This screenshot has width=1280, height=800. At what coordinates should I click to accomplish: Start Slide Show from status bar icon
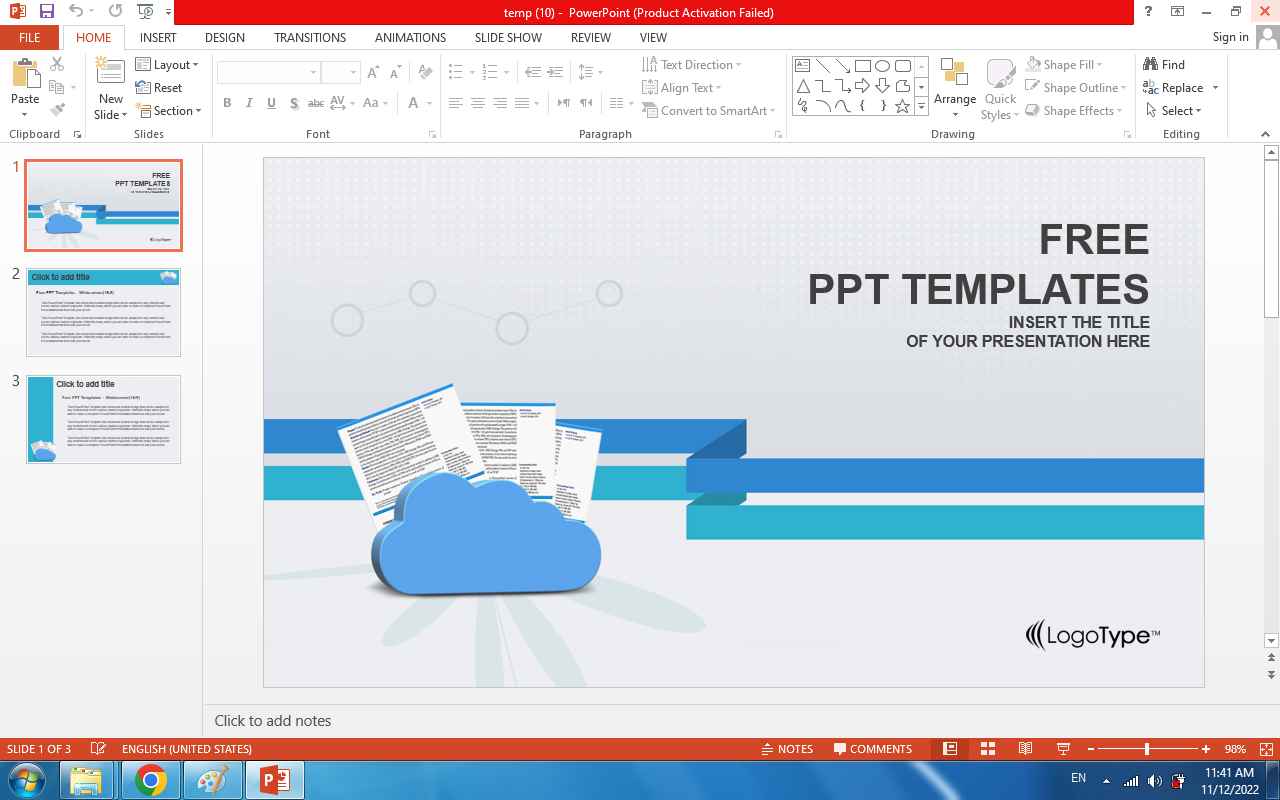(x=1063, y=749)
